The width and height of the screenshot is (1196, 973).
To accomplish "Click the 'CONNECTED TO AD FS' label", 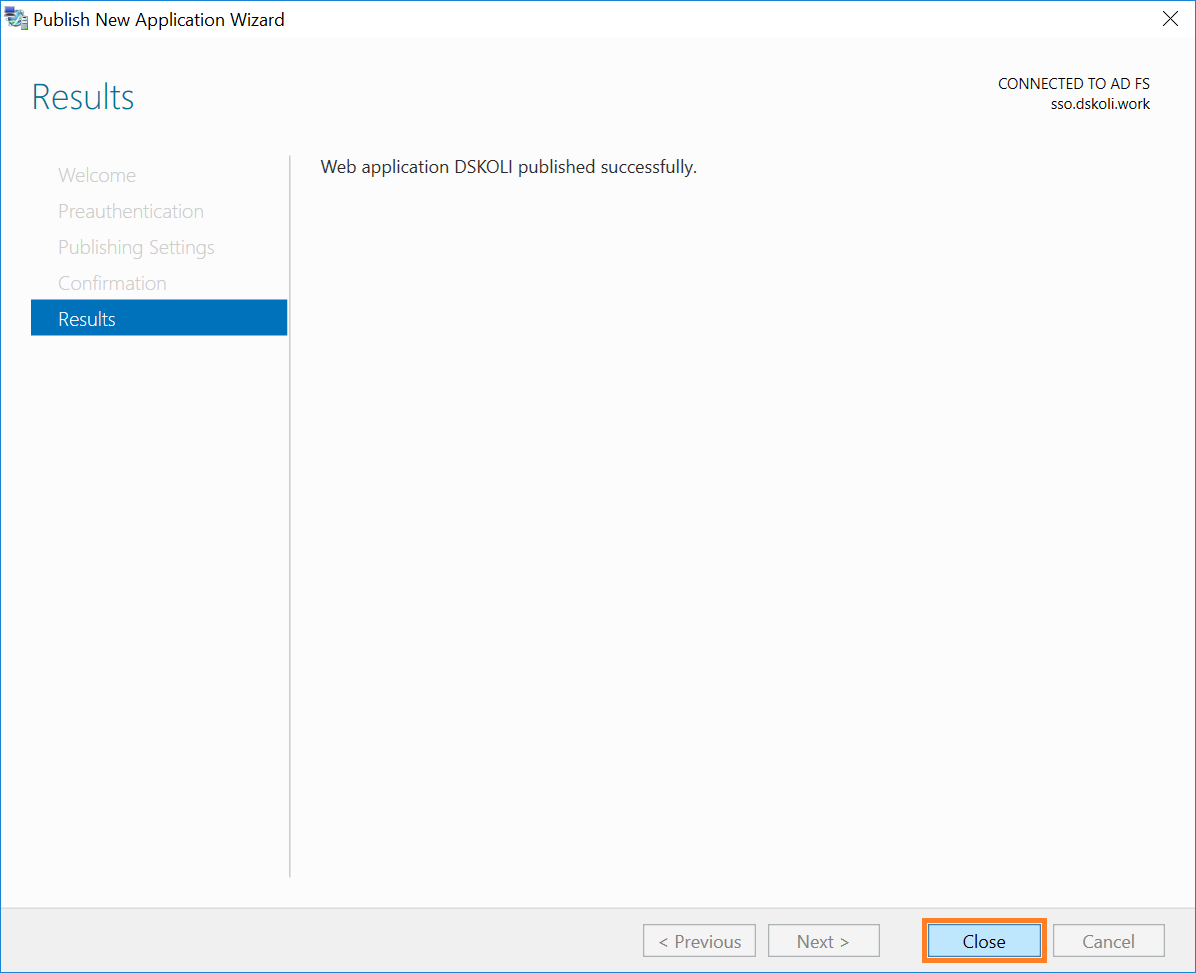I will point(1073,84).
